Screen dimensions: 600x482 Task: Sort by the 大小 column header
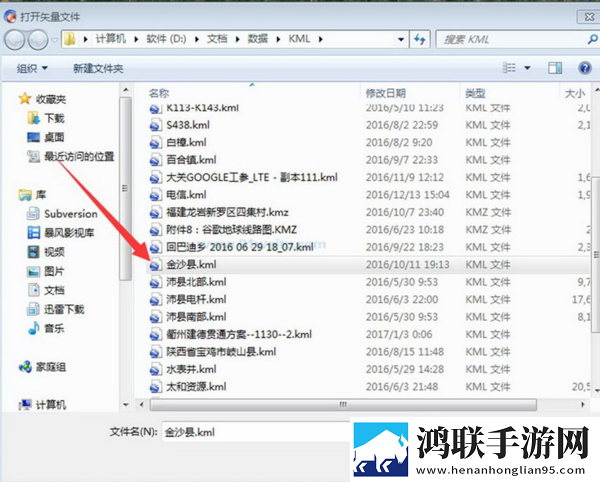click(575, 93)
